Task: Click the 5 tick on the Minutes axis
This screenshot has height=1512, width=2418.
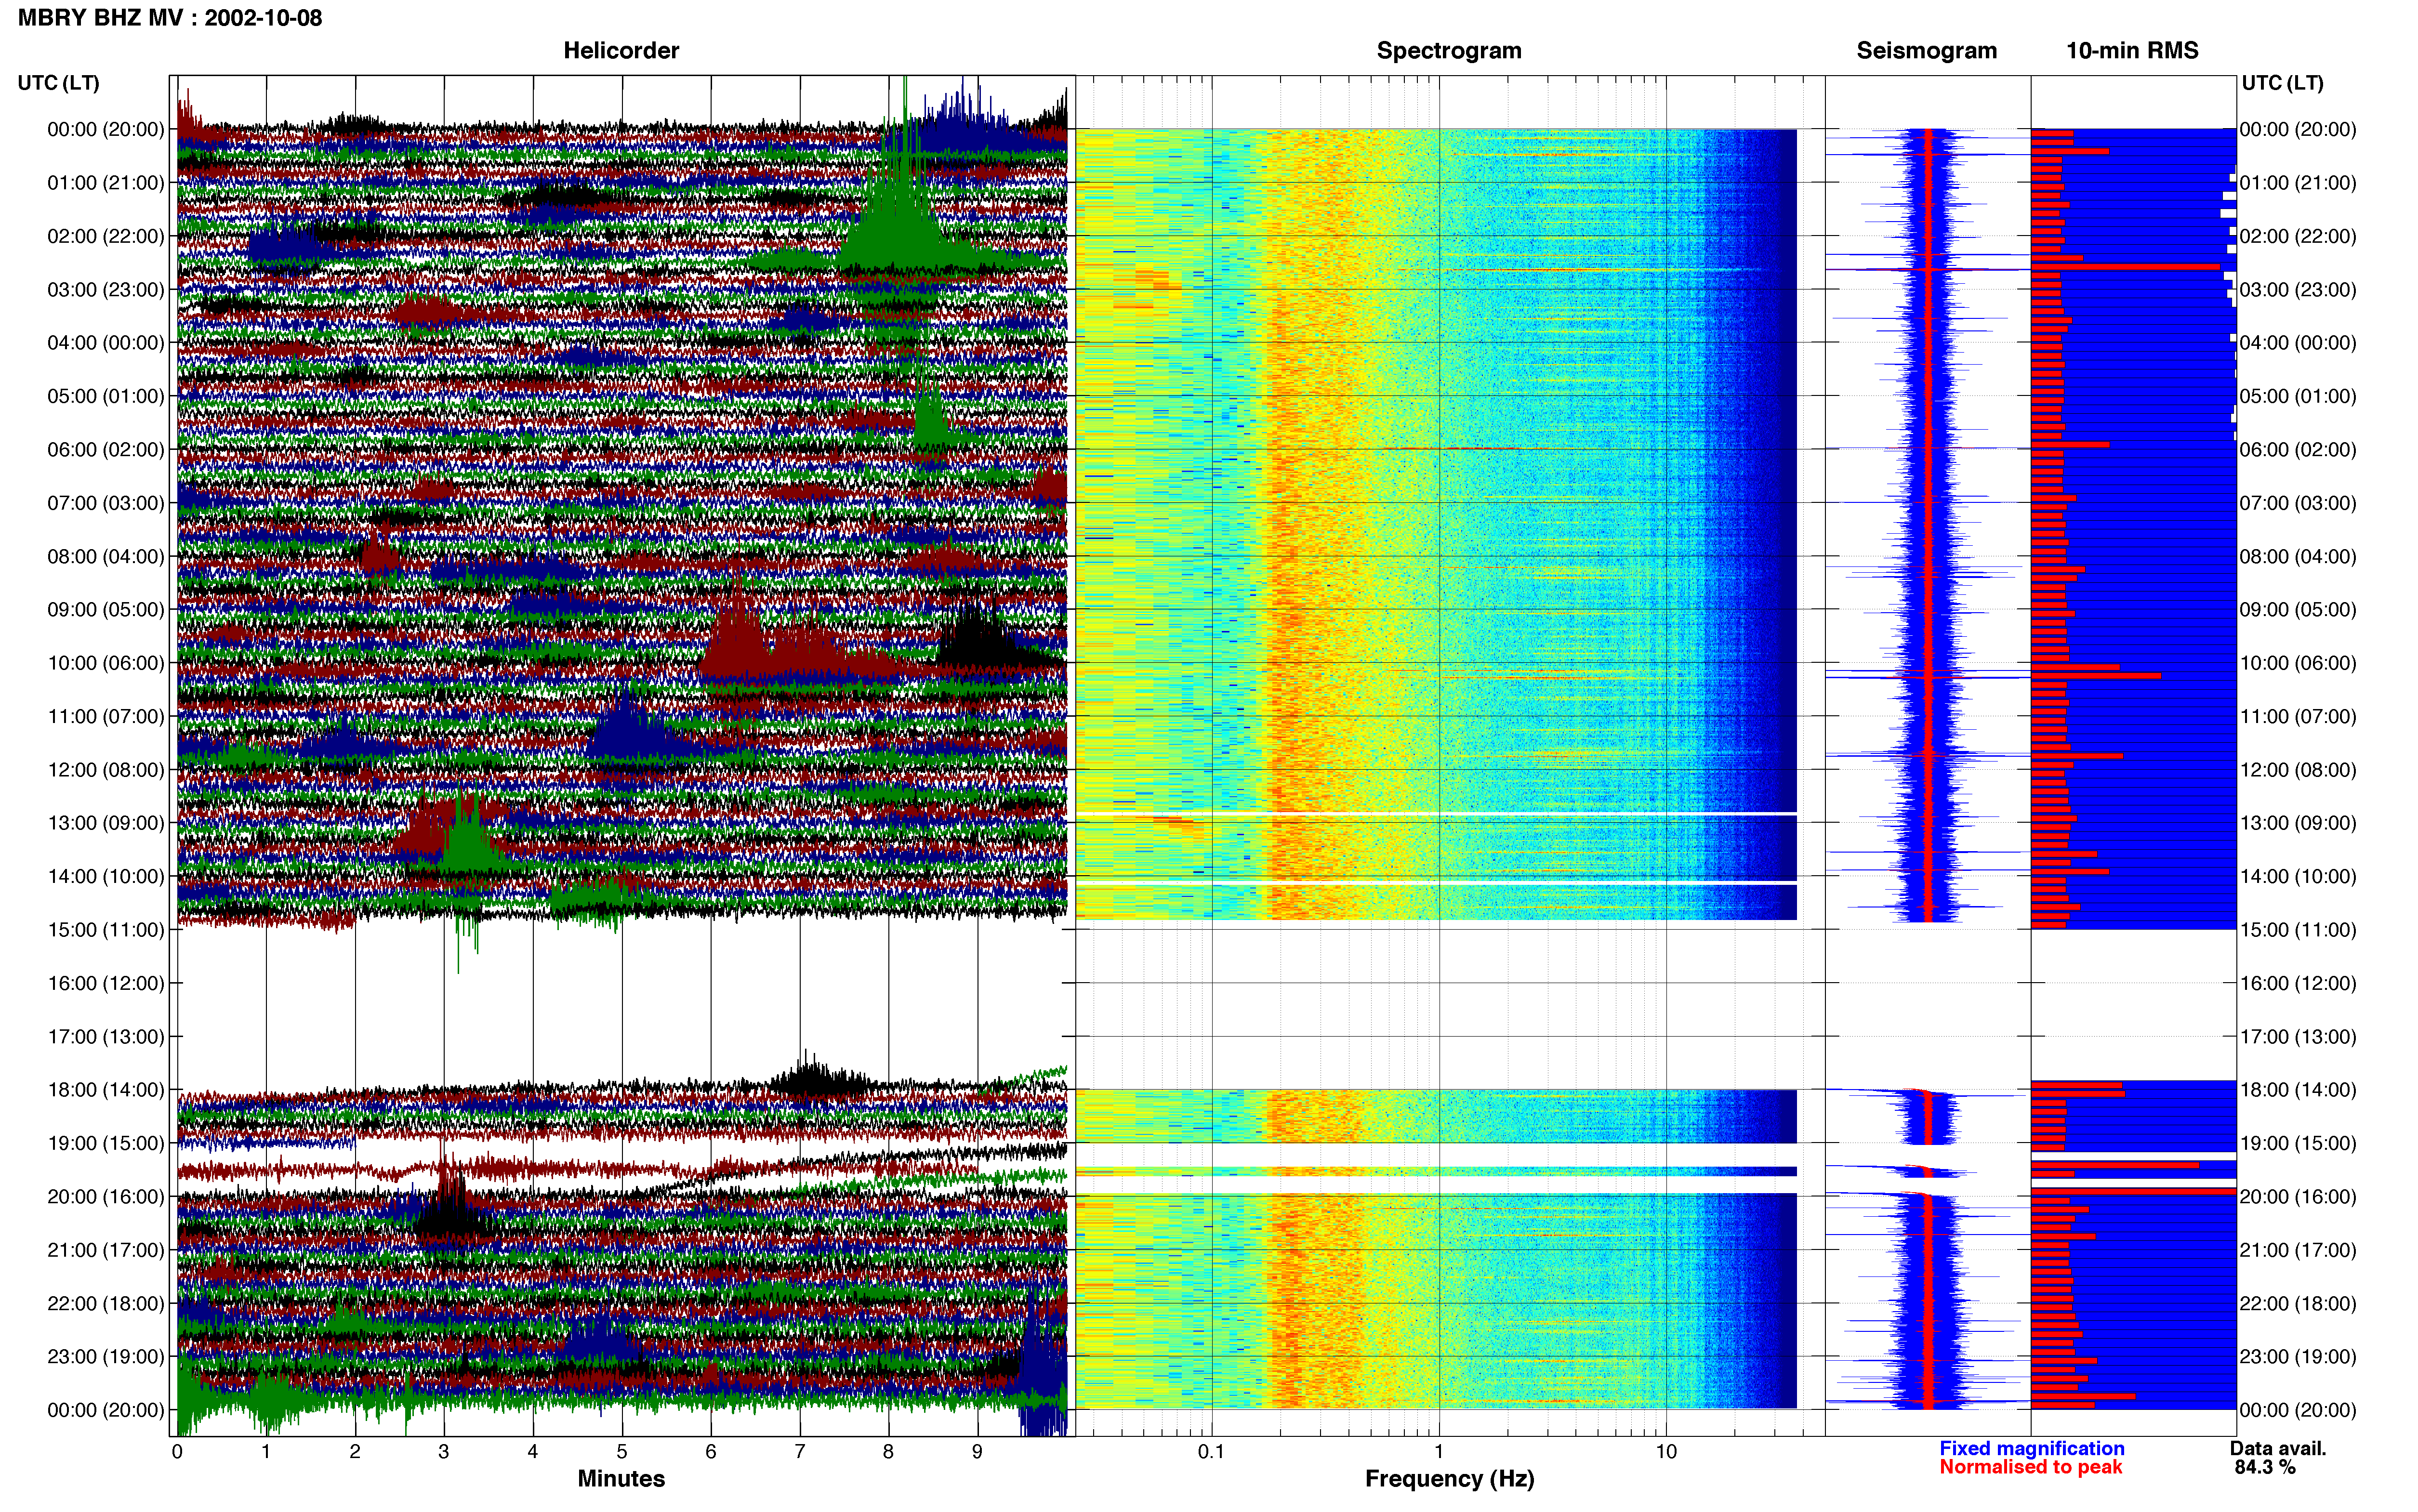Action: pos(622,1452)
